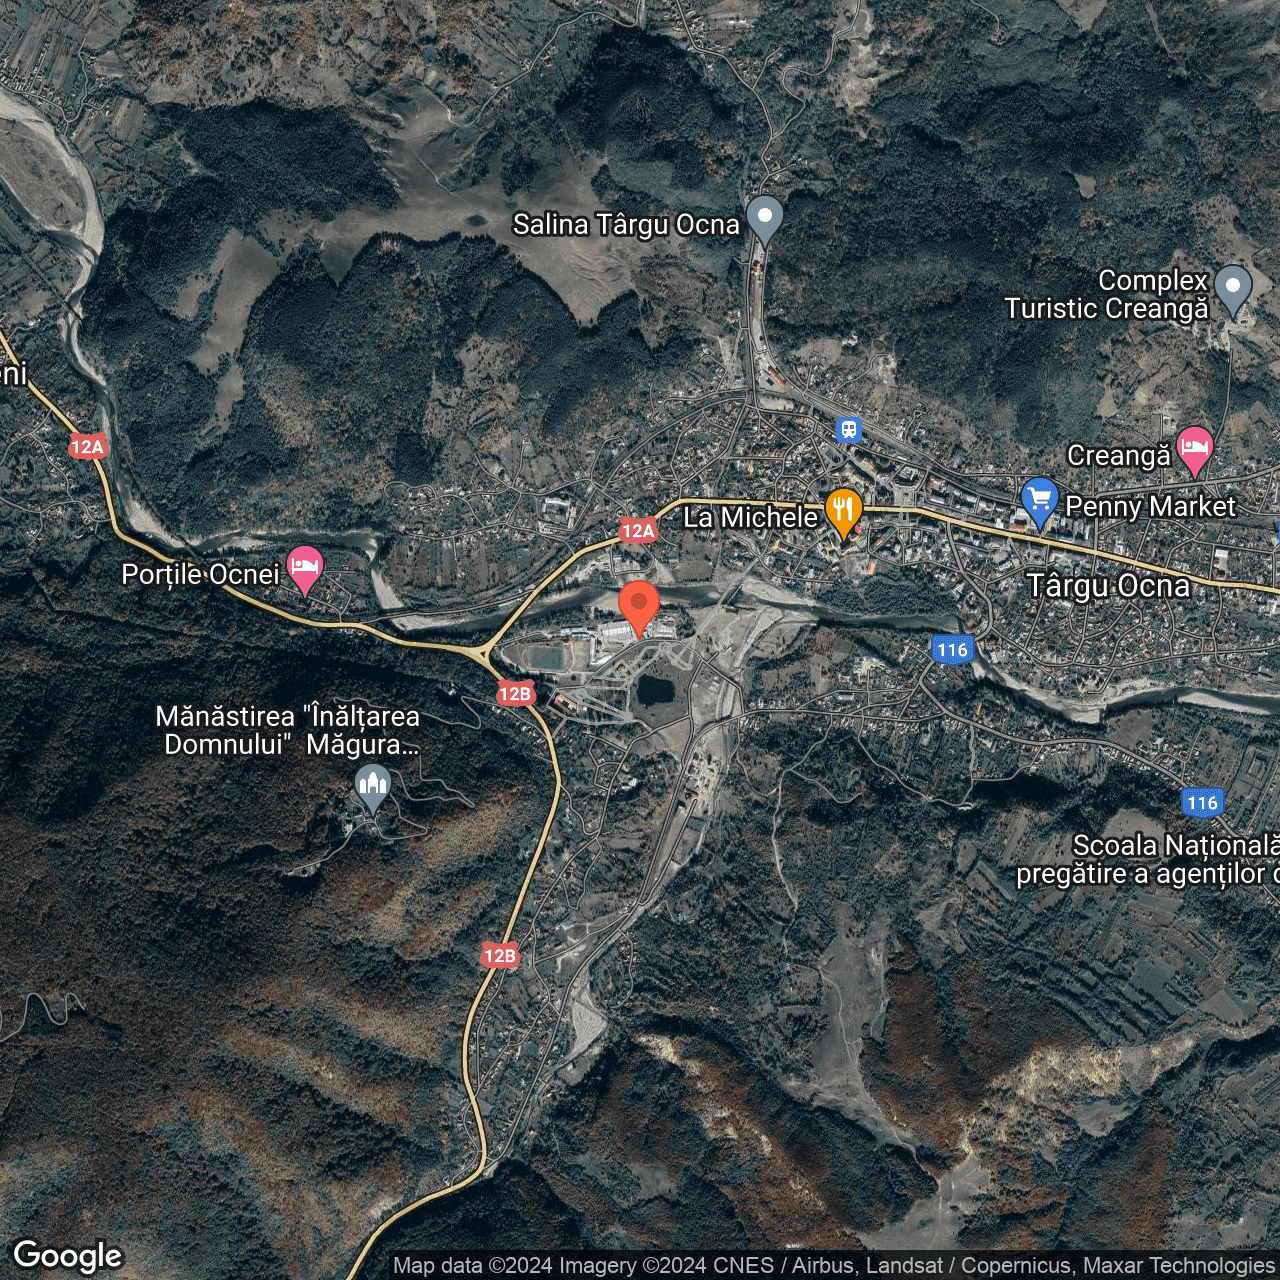Click the Târgu Ocna town label
Screen dimensions: 1280x1280
1109,586
